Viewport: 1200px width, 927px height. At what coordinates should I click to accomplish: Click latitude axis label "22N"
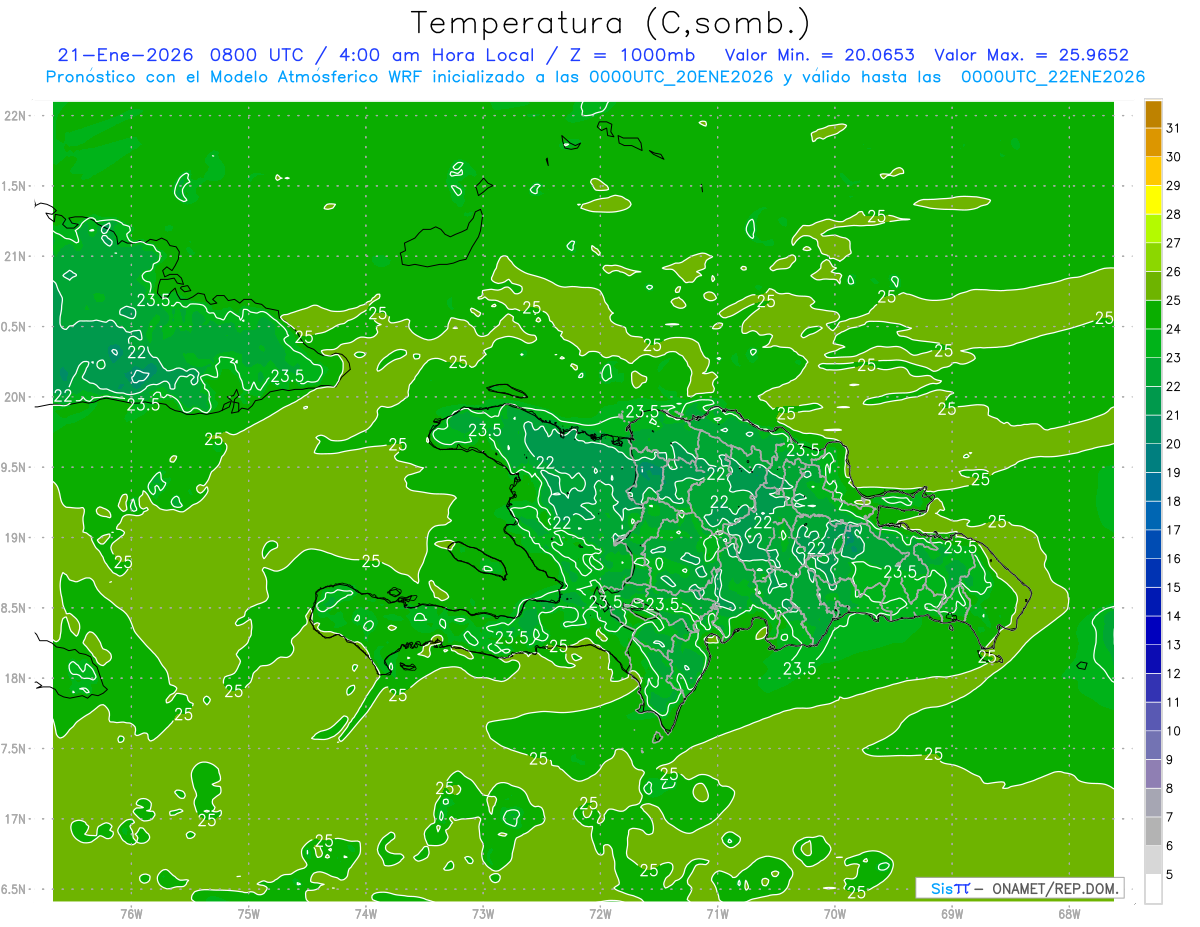pyautogui.click(x=17, y=115)
